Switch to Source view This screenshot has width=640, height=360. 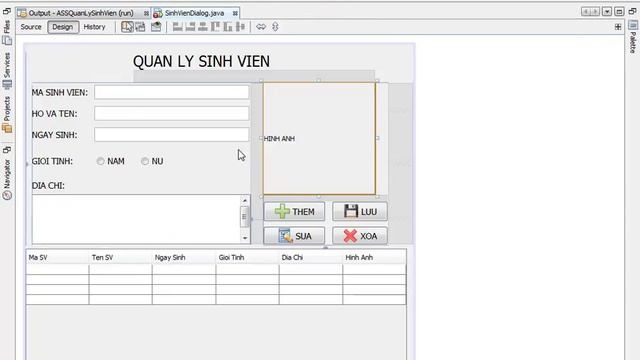point(31,27)
